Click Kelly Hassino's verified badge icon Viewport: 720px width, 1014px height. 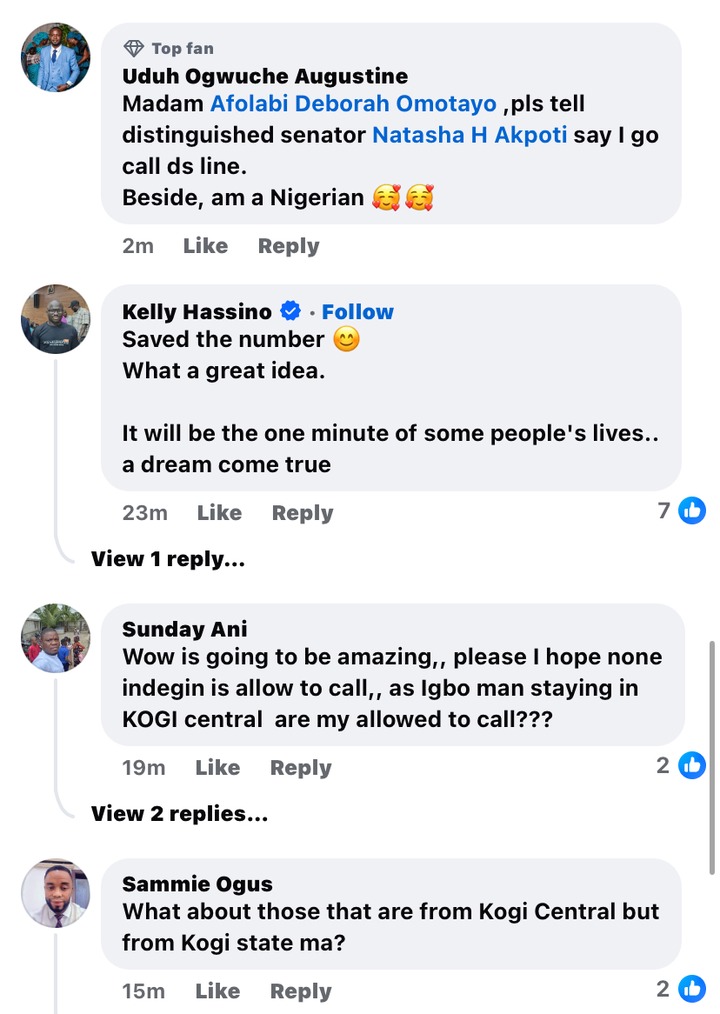click(x=291, y=311)
